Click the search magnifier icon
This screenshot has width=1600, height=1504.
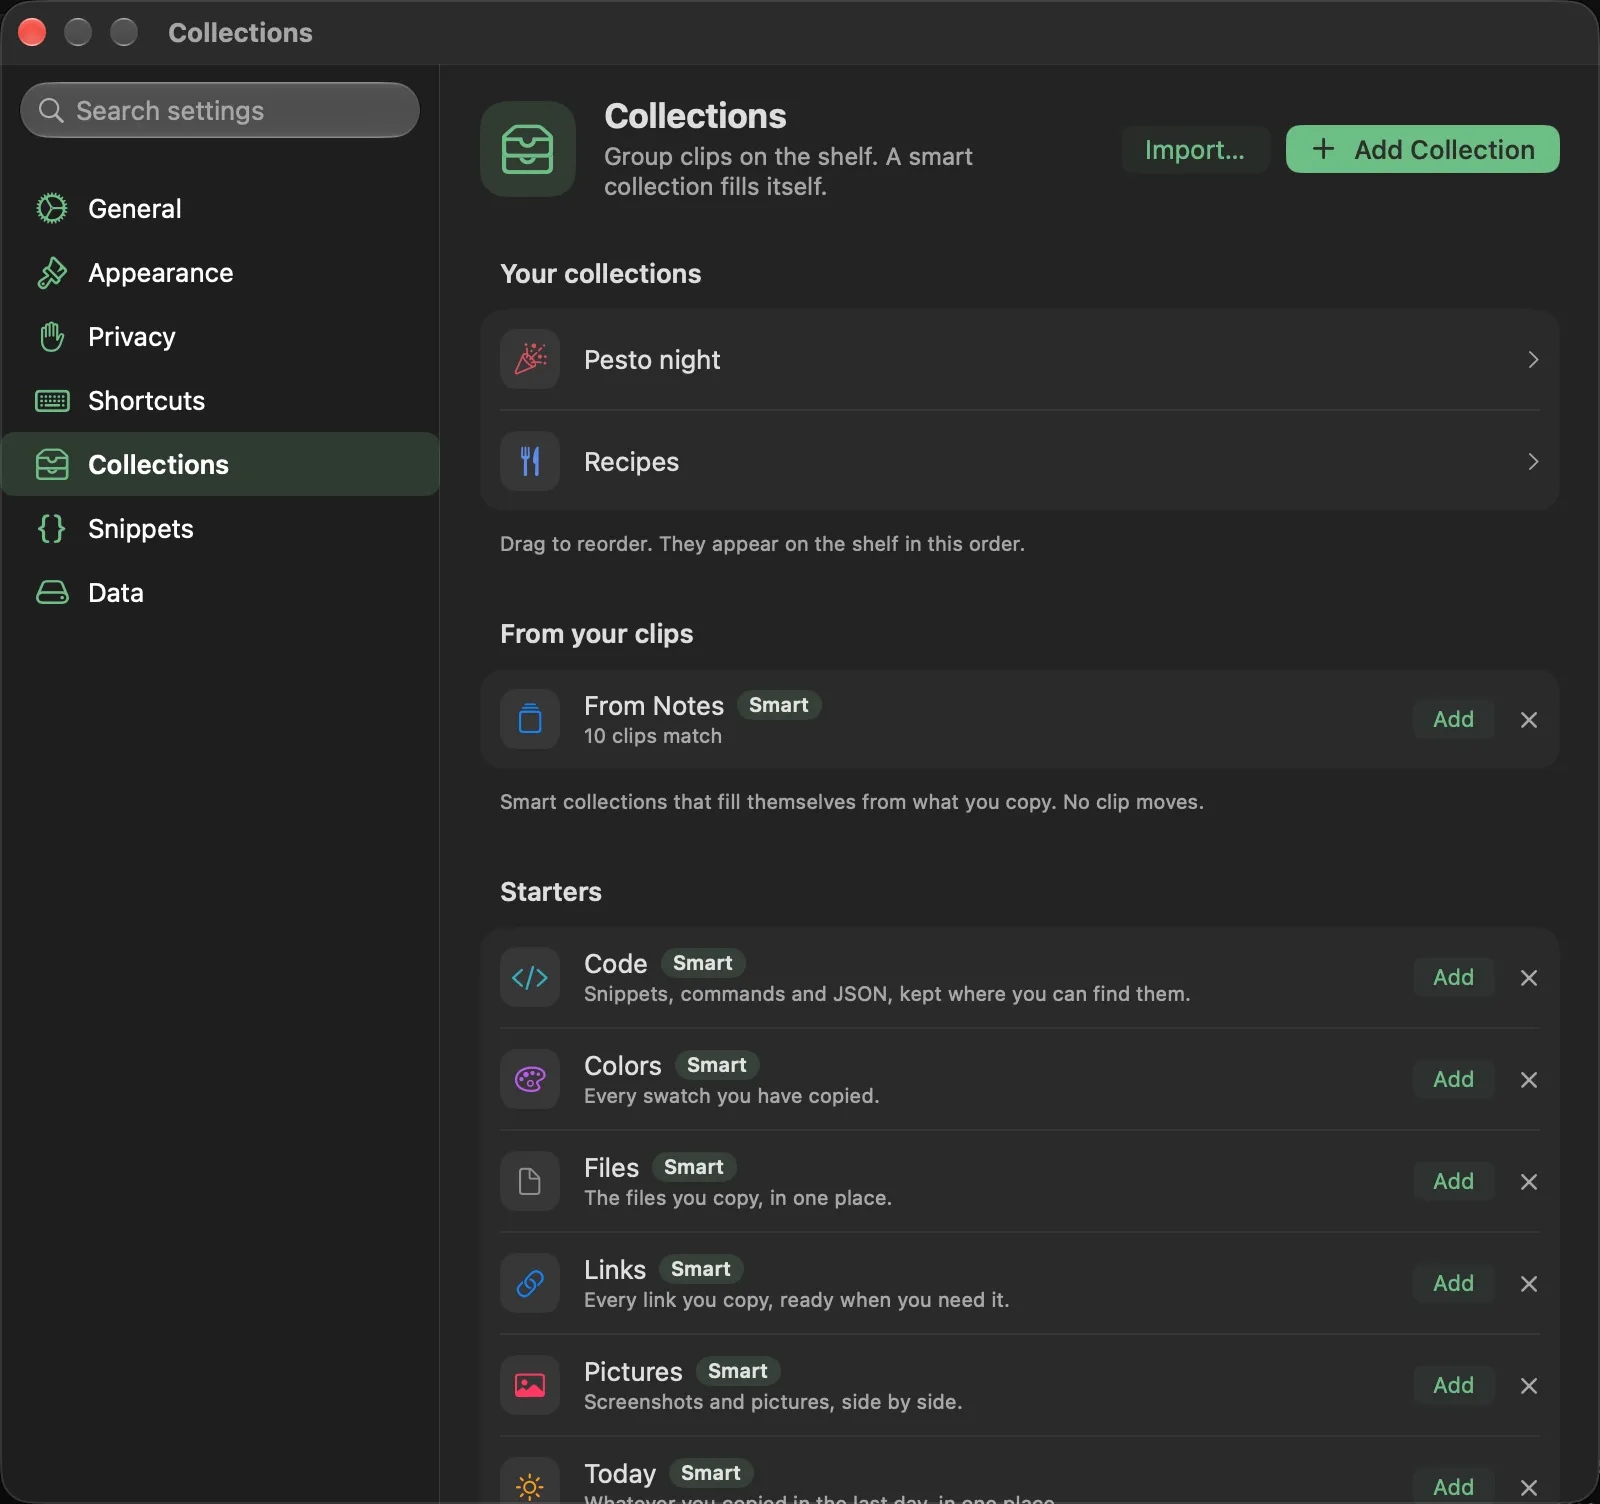[51, 110]
